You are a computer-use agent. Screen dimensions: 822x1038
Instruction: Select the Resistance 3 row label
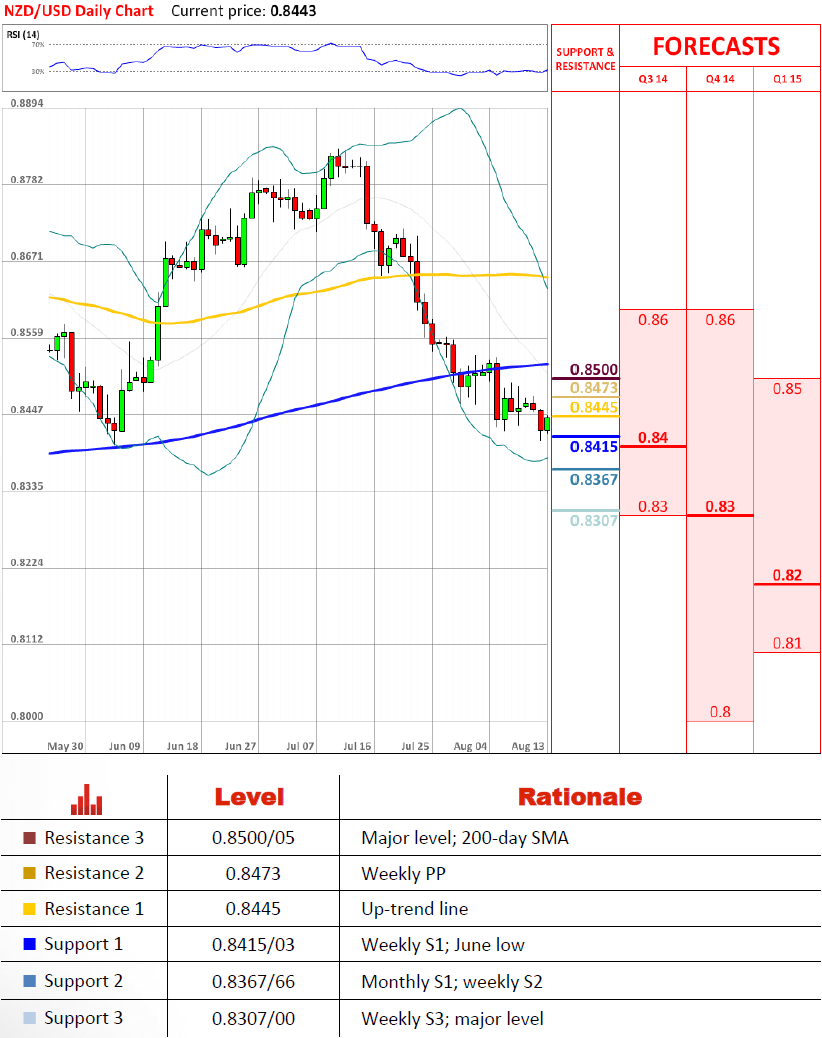[94, 838]
